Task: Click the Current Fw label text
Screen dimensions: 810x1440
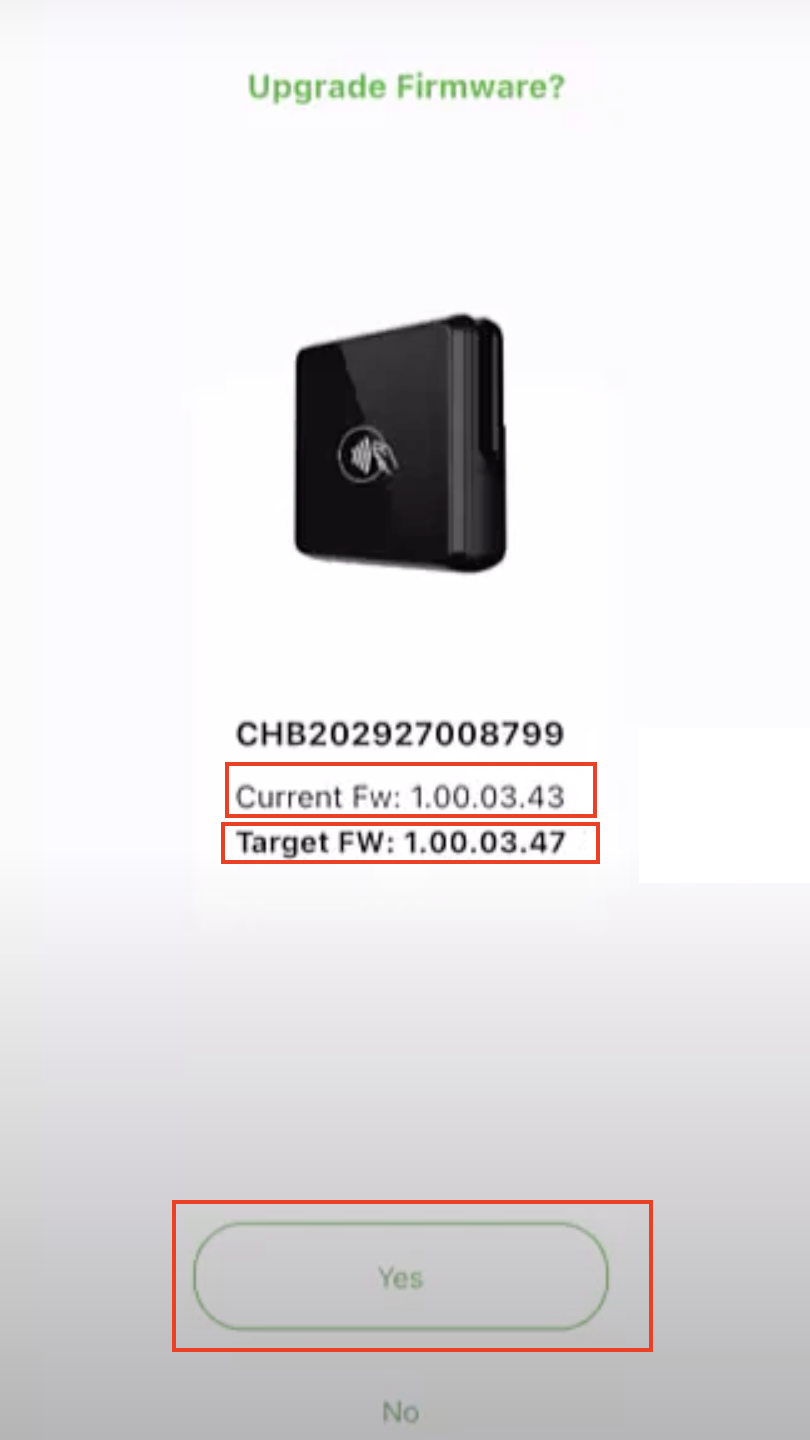Action: [319, 797]
